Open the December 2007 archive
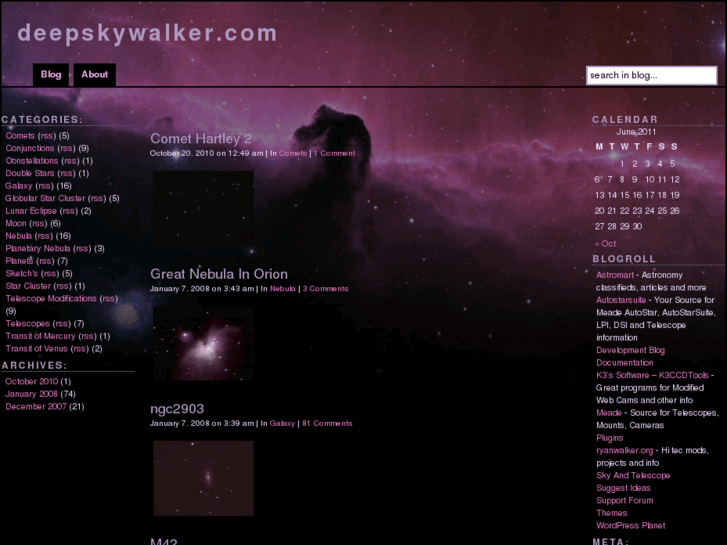The image size is (727, 545). [x=36, y=406]
